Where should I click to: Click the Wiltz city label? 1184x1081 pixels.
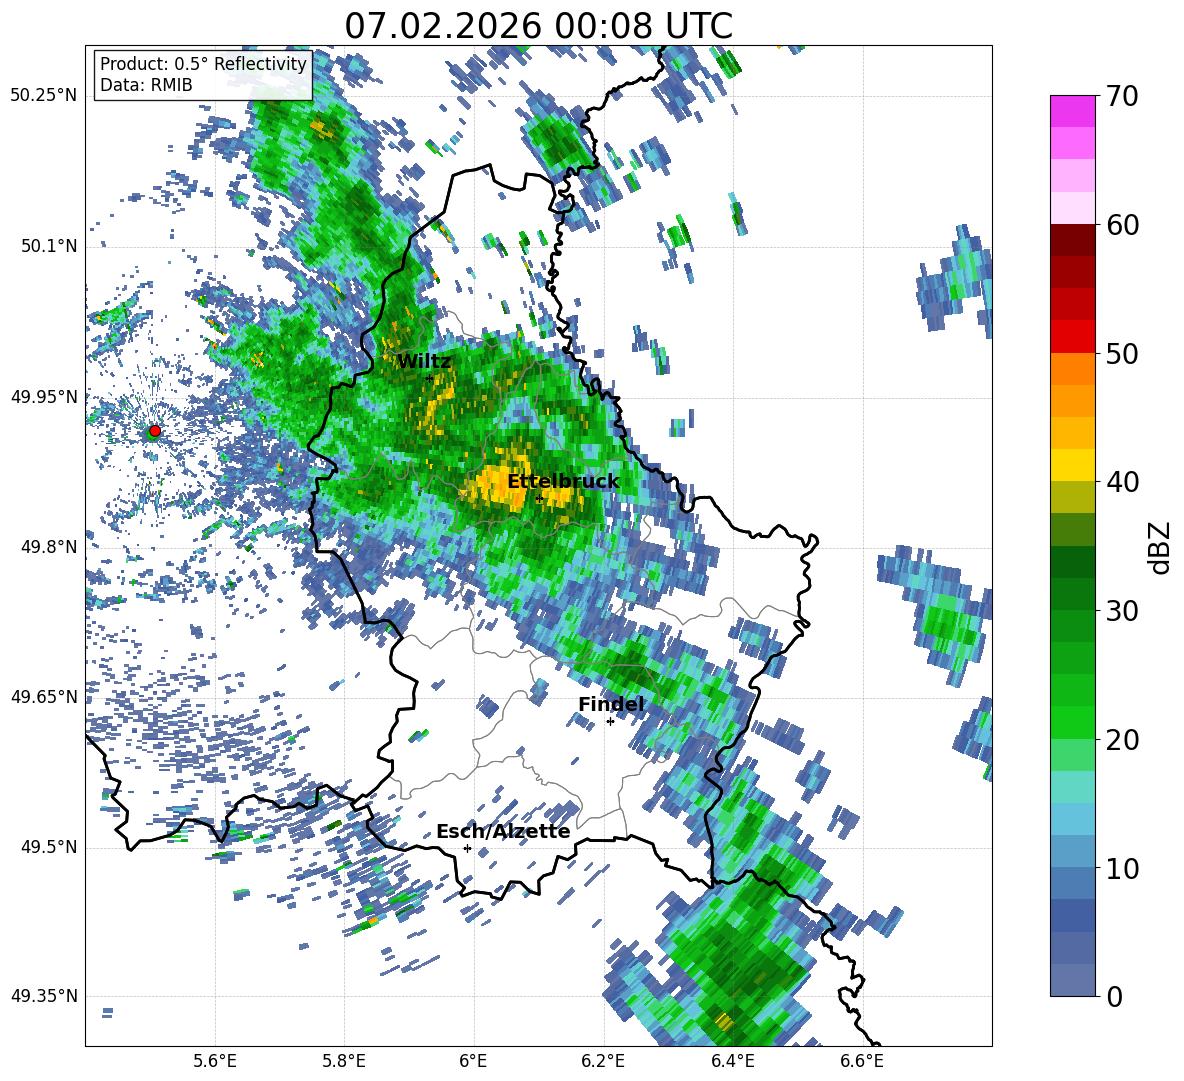pos(424,361)
